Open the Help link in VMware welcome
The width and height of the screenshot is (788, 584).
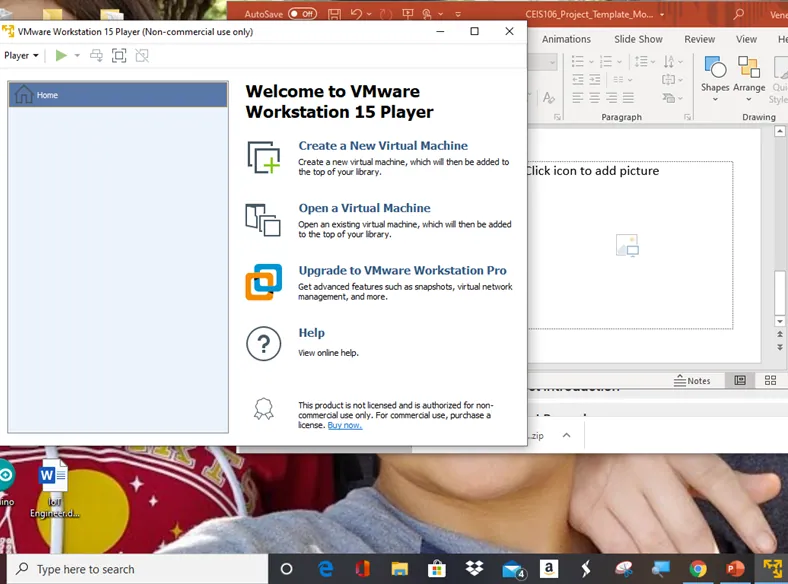coord(312,333)
